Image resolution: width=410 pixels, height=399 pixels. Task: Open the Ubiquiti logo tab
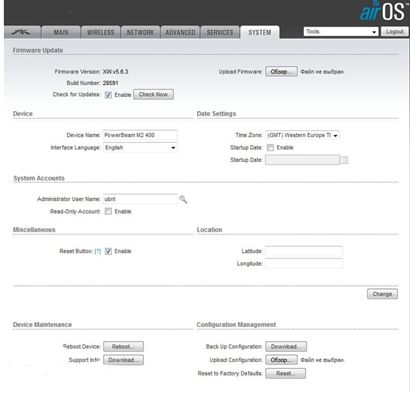[x=22, y=32]
